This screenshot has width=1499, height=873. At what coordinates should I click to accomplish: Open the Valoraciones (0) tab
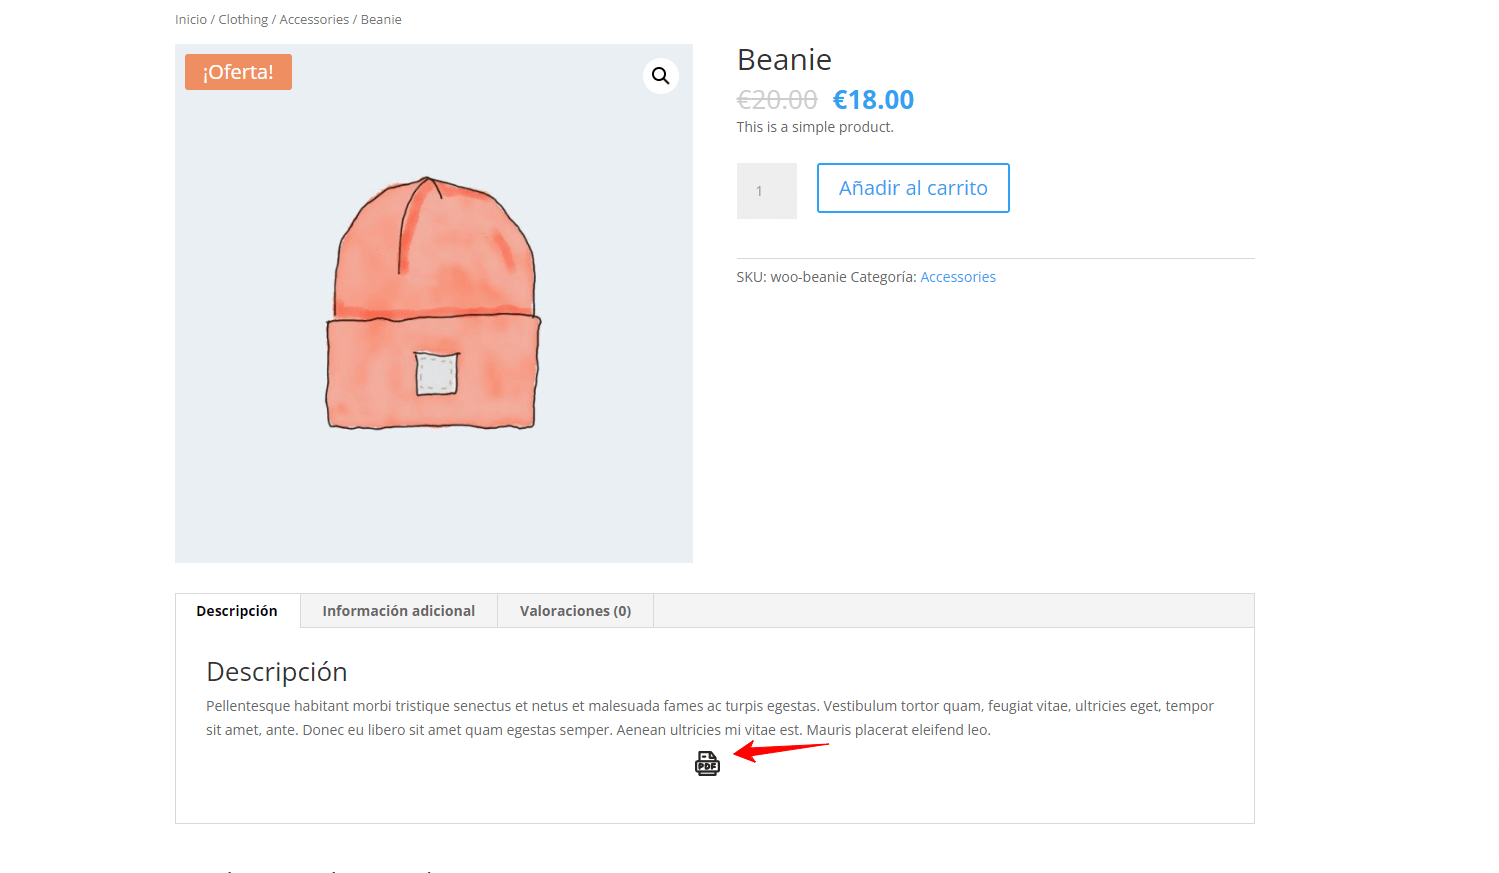tap(576, 611)
